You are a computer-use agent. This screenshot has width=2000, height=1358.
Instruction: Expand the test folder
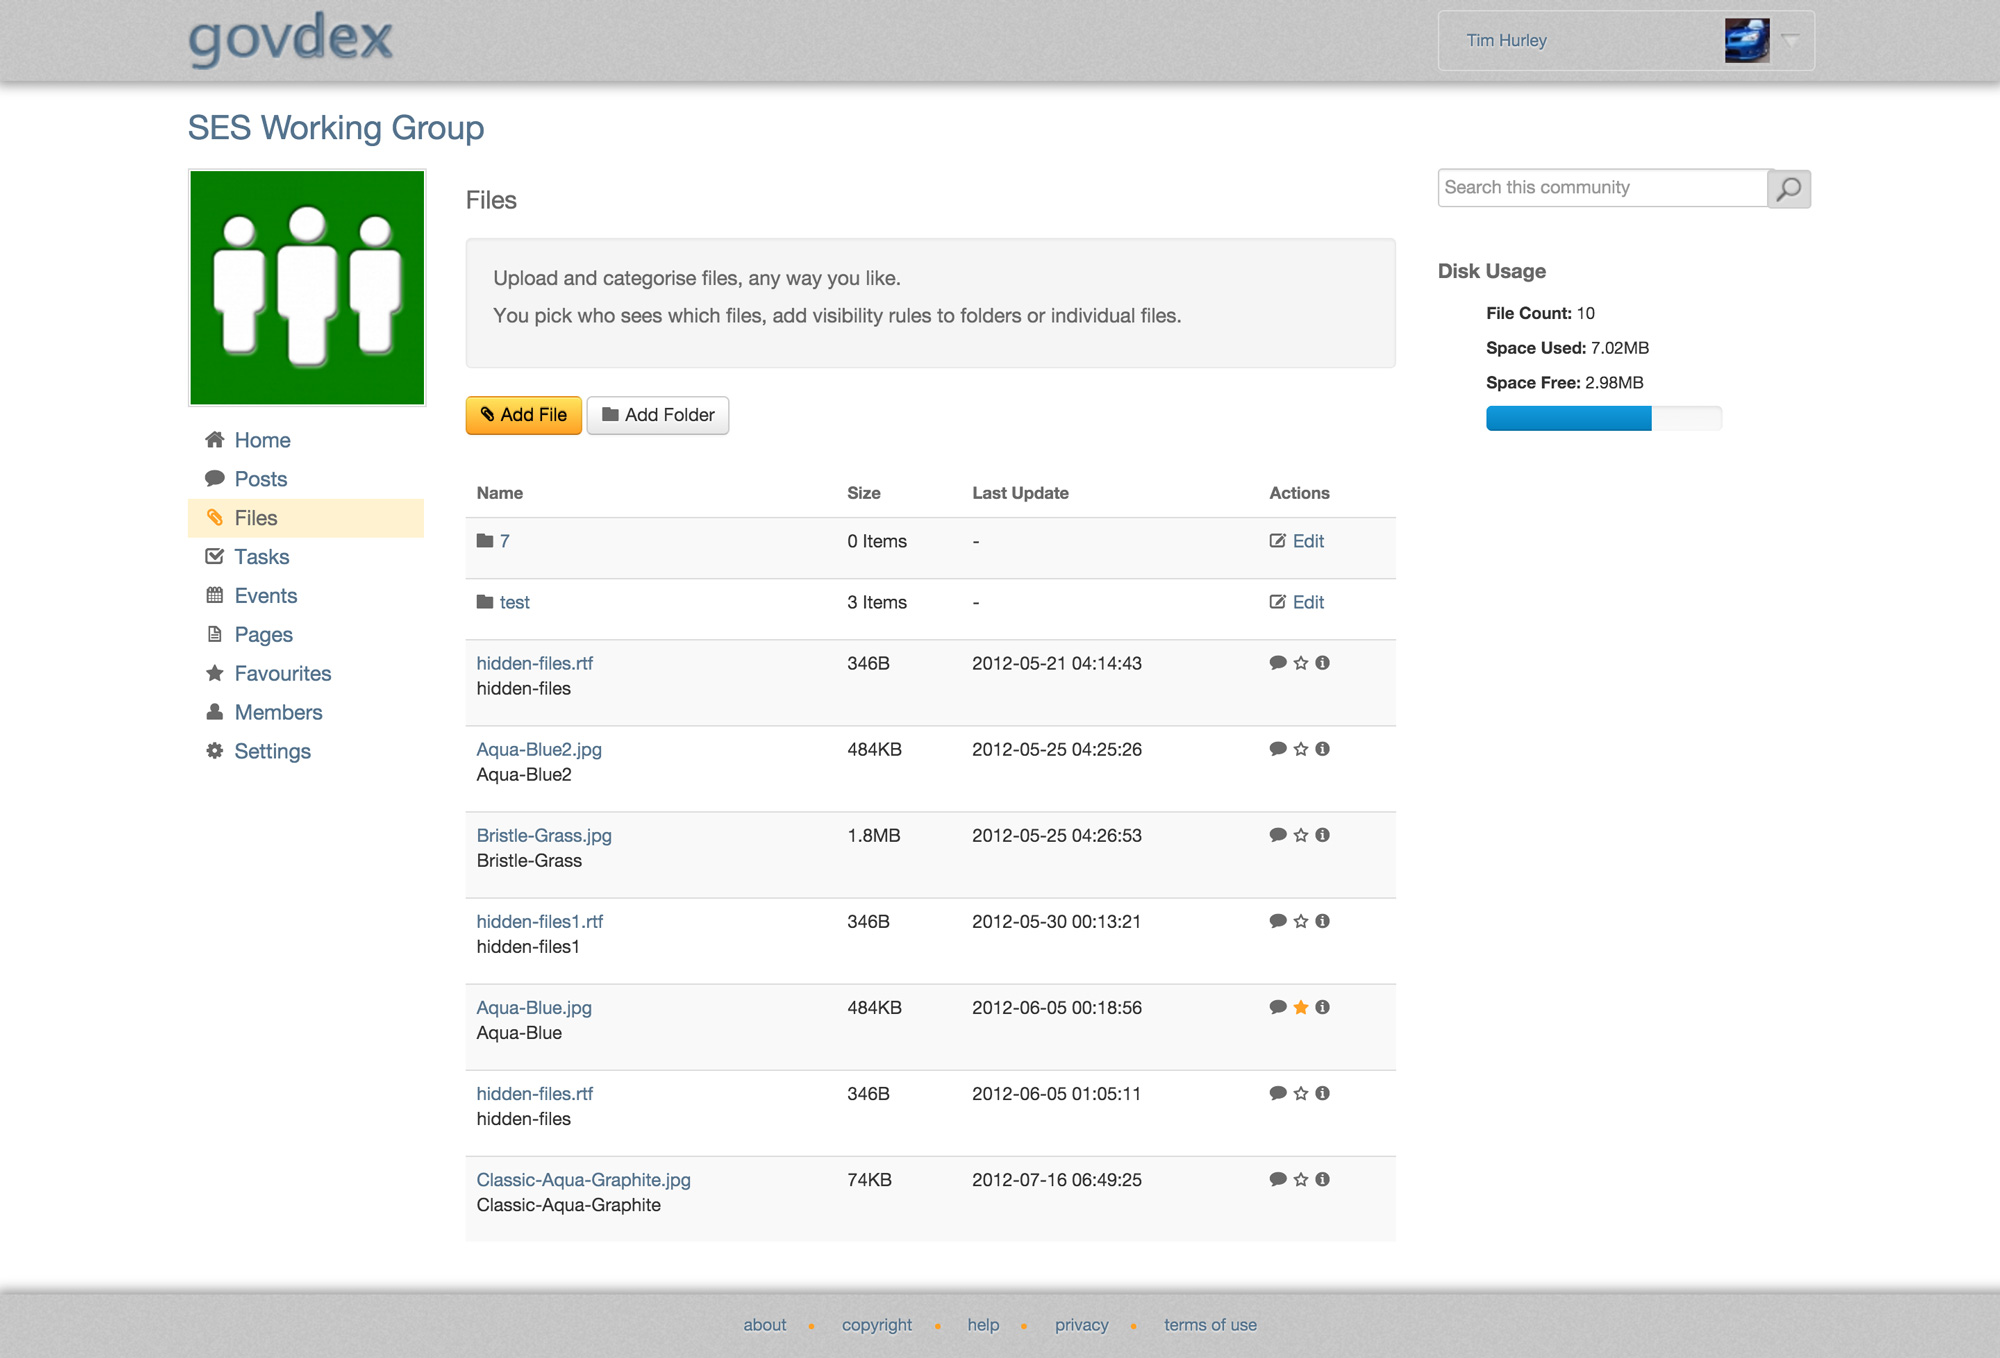(x=514, y=602)
